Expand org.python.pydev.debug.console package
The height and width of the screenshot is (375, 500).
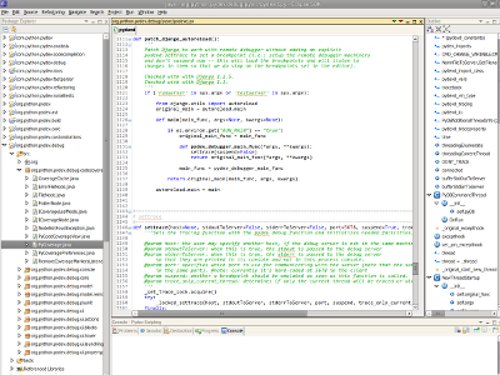tap(19, 269)
